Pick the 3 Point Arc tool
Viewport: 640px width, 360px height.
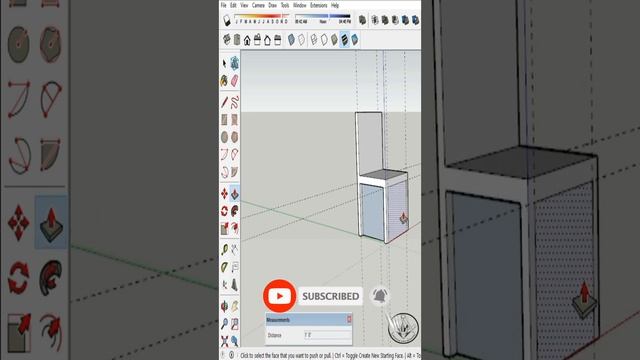[224, 172]
